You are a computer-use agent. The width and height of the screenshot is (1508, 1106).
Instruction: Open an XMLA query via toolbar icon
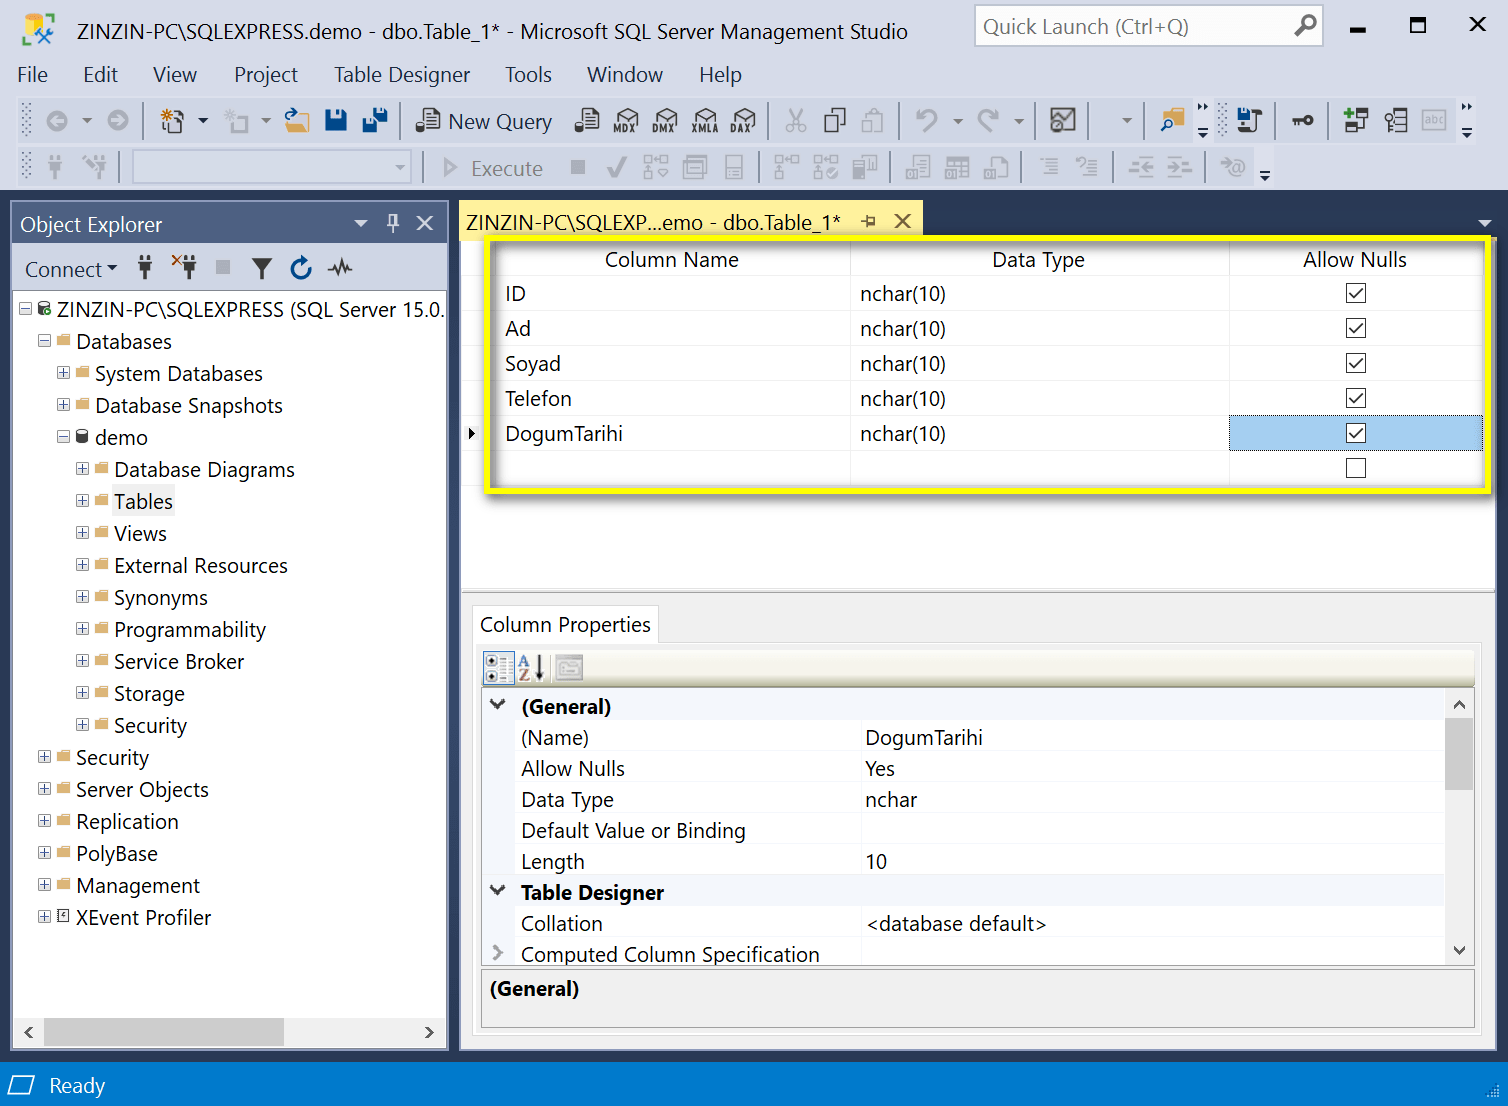(x=705, y=121)
